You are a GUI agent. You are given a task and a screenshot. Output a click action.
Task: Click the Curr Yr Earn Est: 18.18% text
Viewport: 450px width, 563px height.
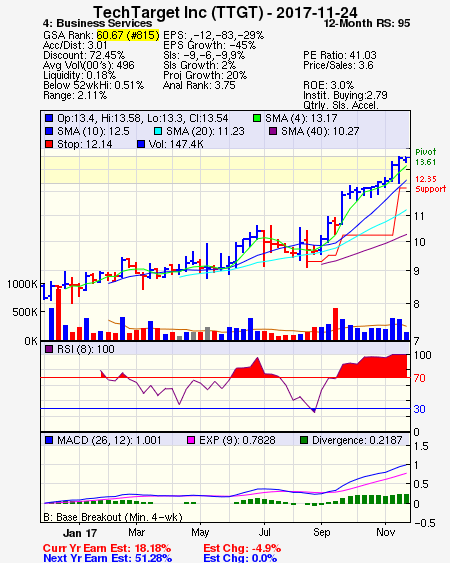click(x=107, y=549)
